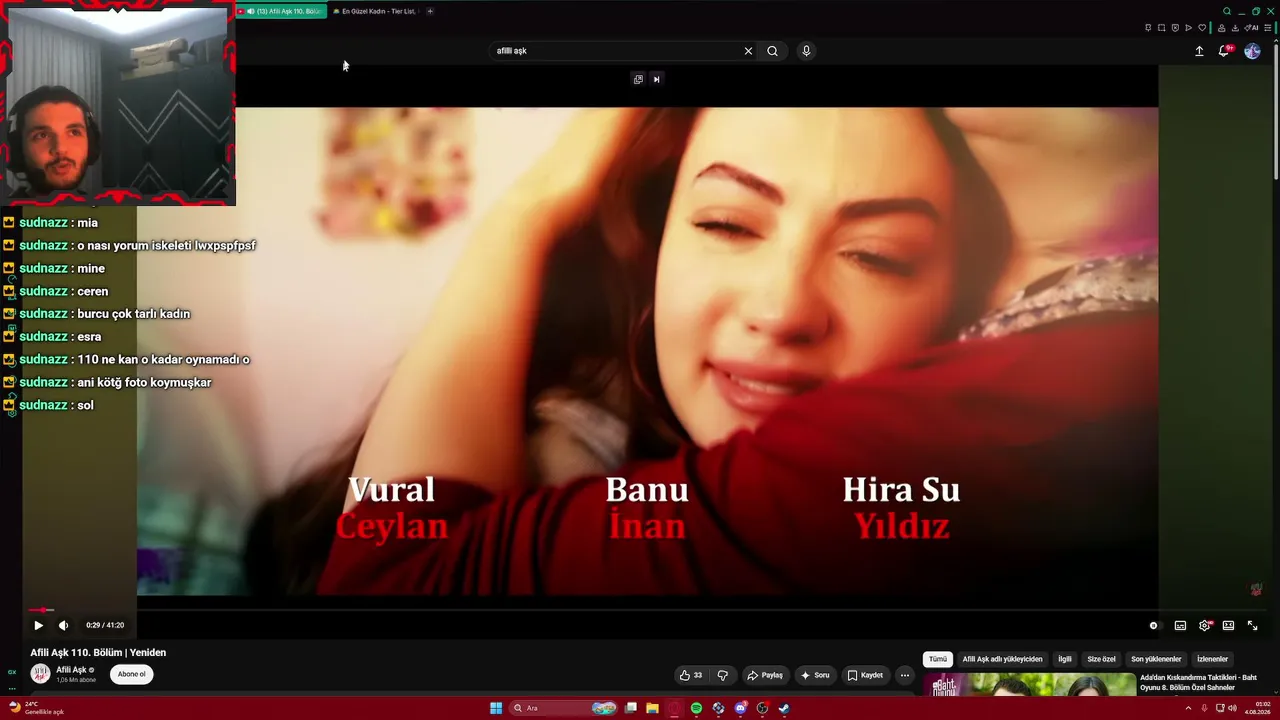This screenshot has width=1280, height=720.
Task: Open the weather widget showing 24°C
Action: click(36, 708)
